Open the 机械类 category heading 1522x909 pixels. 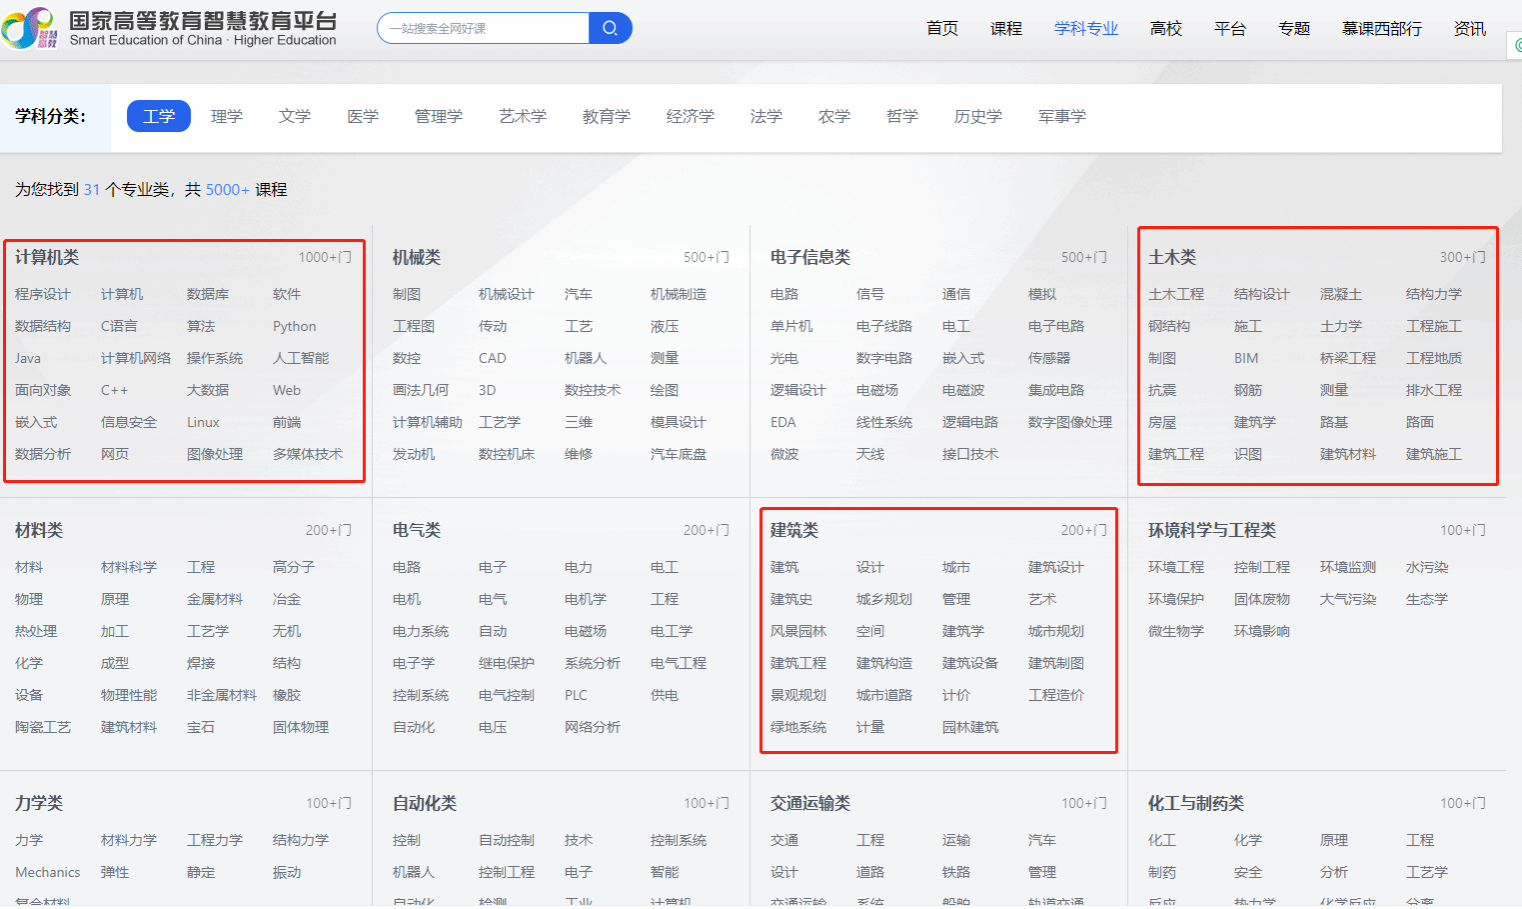[x=417, y=257]
